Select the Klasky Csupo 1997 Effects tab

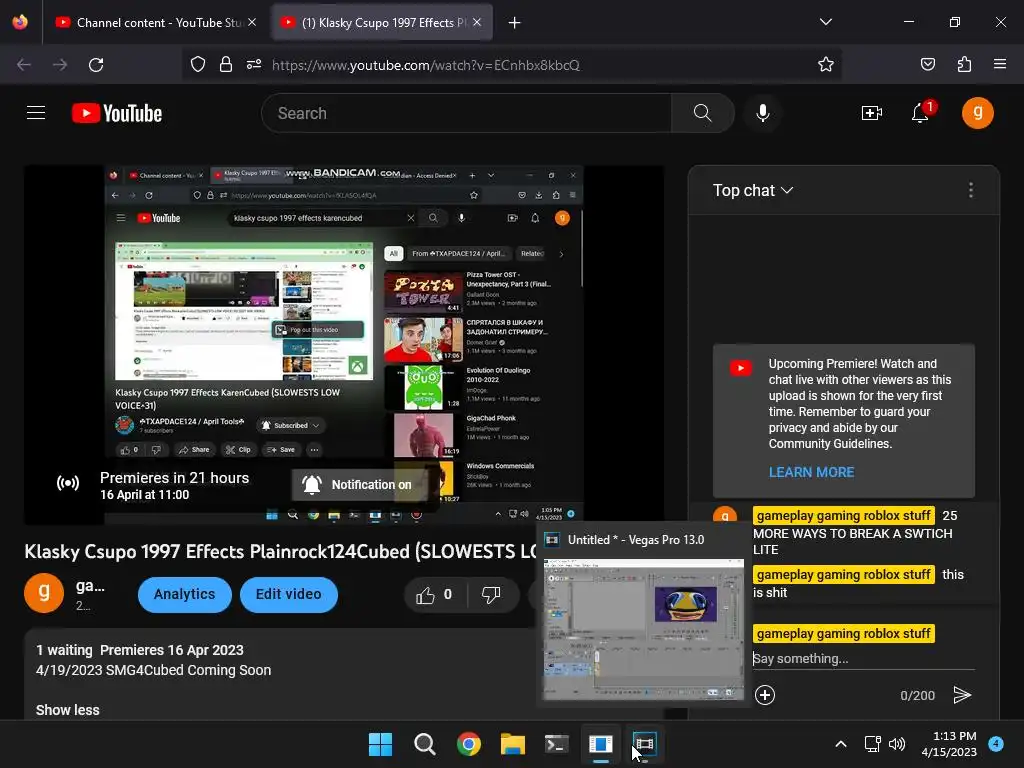click(x=382, y=22)
